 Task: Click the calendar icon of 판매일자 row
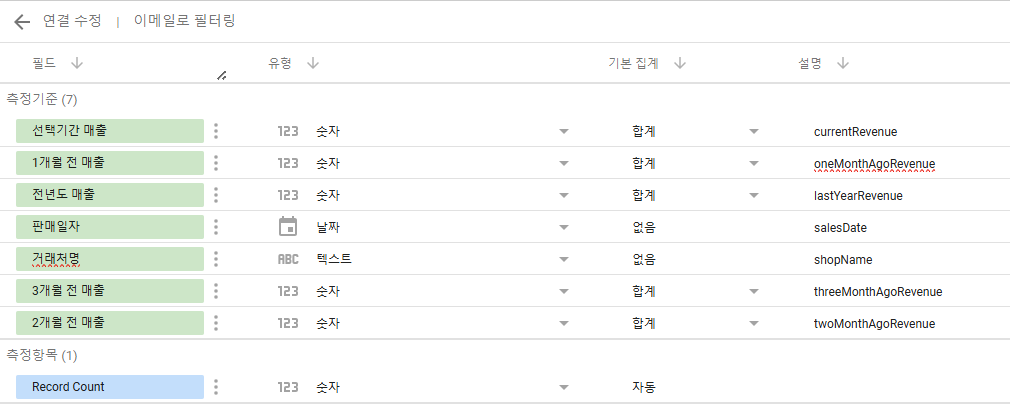(288, 227)
